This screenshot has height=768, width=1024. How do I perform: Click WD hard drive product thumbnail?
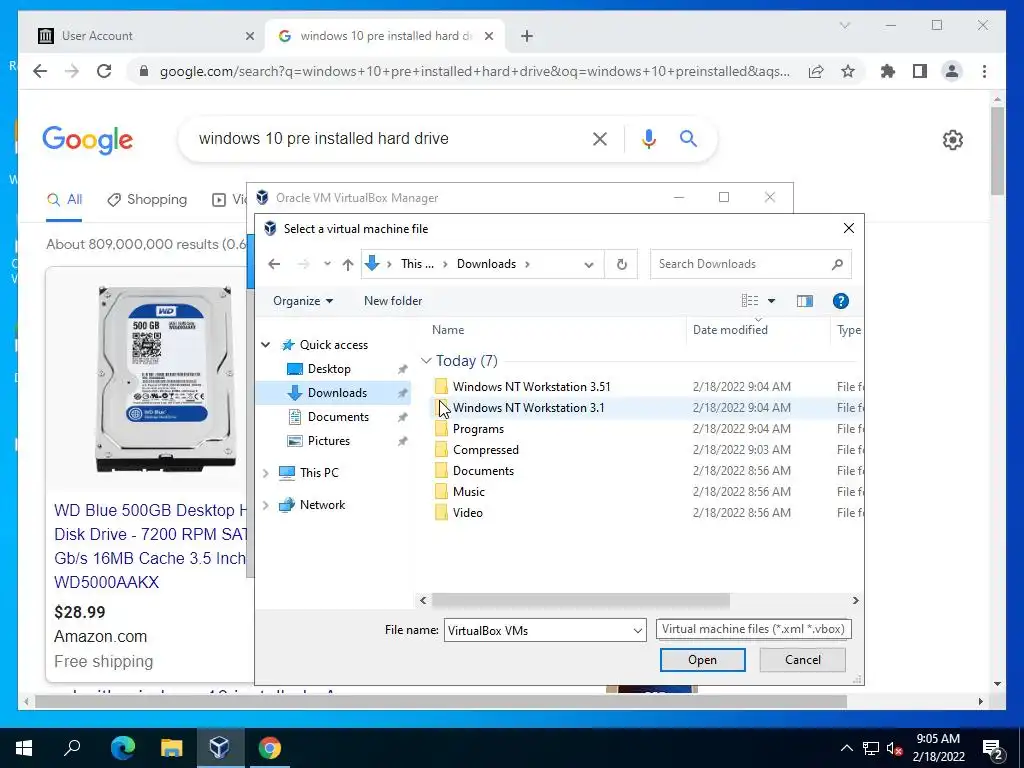coord(164,379)
